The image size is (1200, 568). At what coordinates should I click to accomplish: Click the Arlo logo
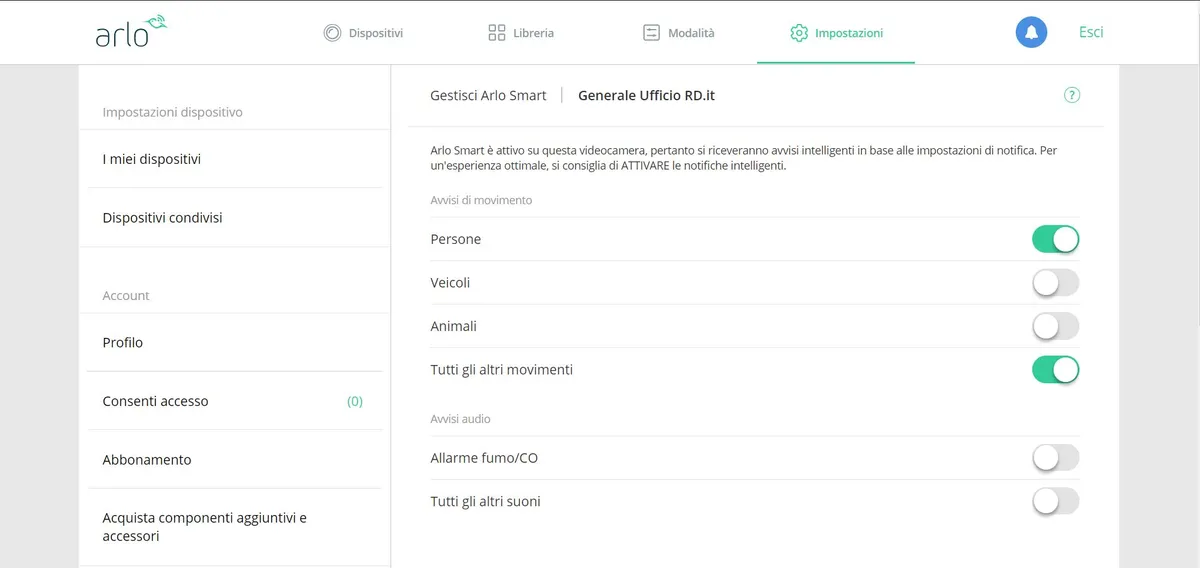131,32
